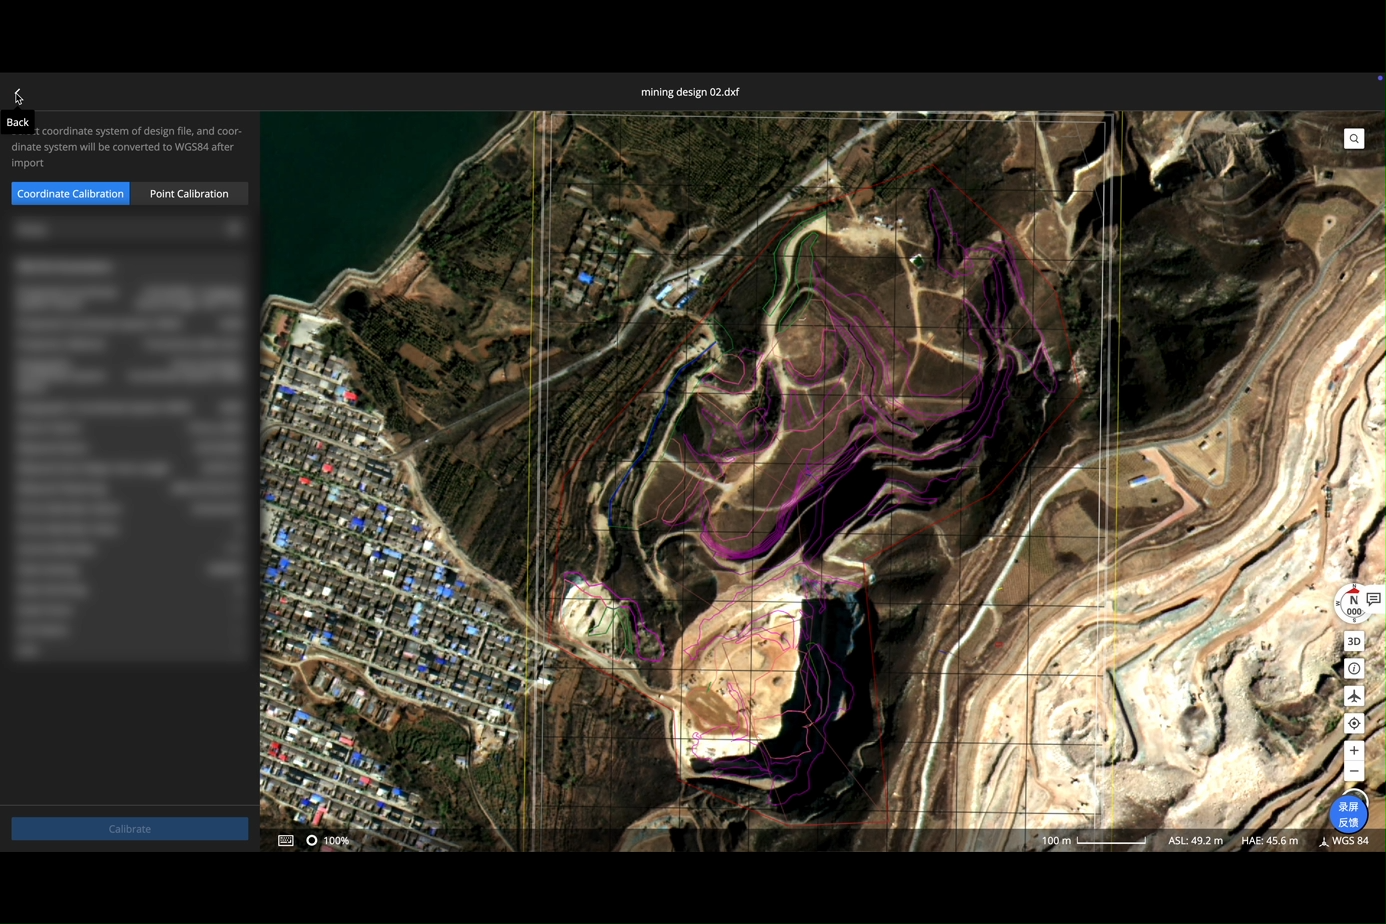Switch to Point Calibration tab
Viewport: 1386px width, 924px height.
pos(189,194)
